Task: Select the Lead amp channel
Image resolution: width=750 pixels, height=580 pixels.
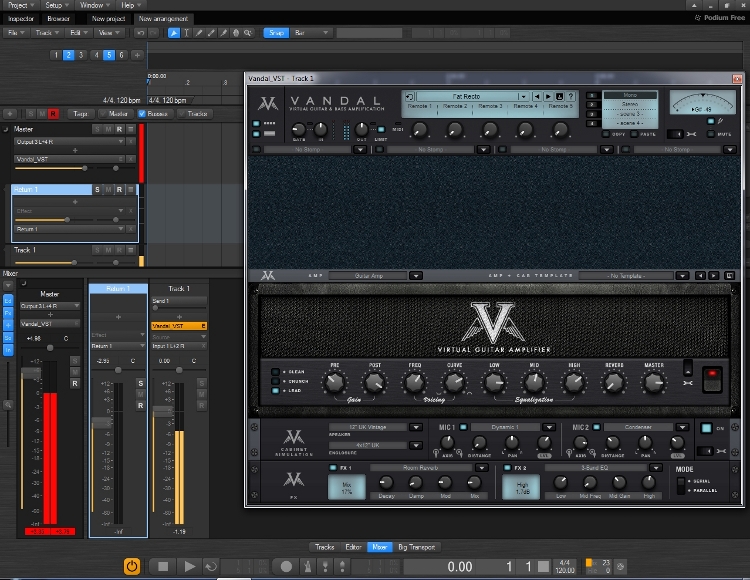Action: coord(276,391)
